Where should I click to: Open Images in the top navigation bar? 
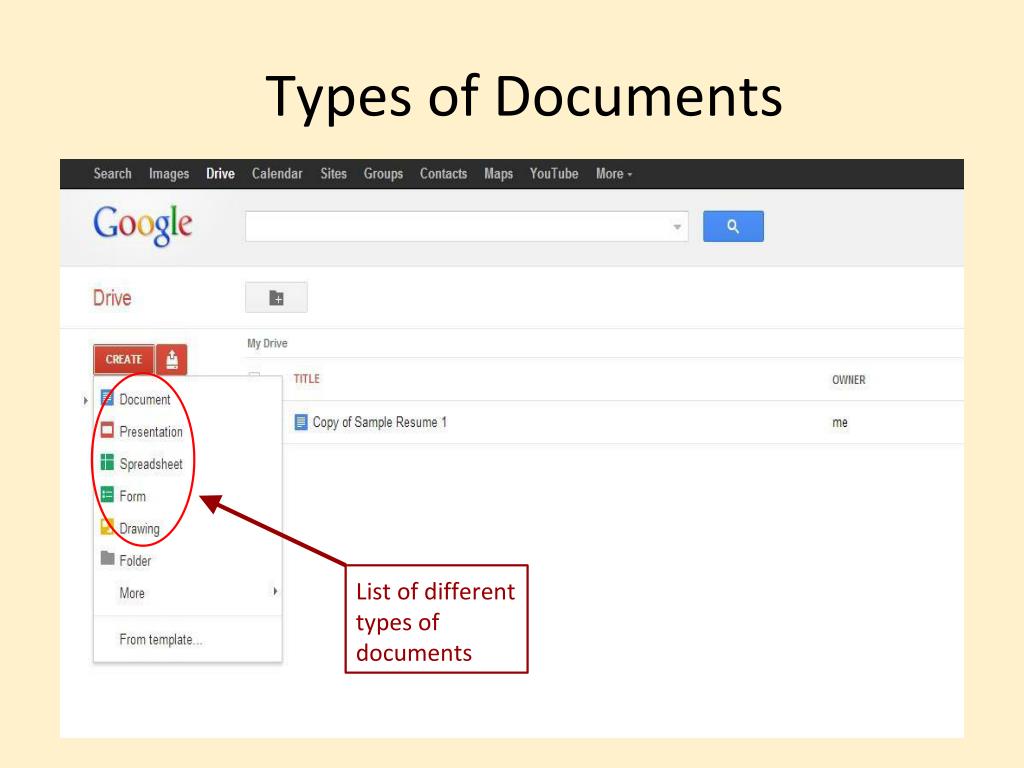[x=168, y=174]
